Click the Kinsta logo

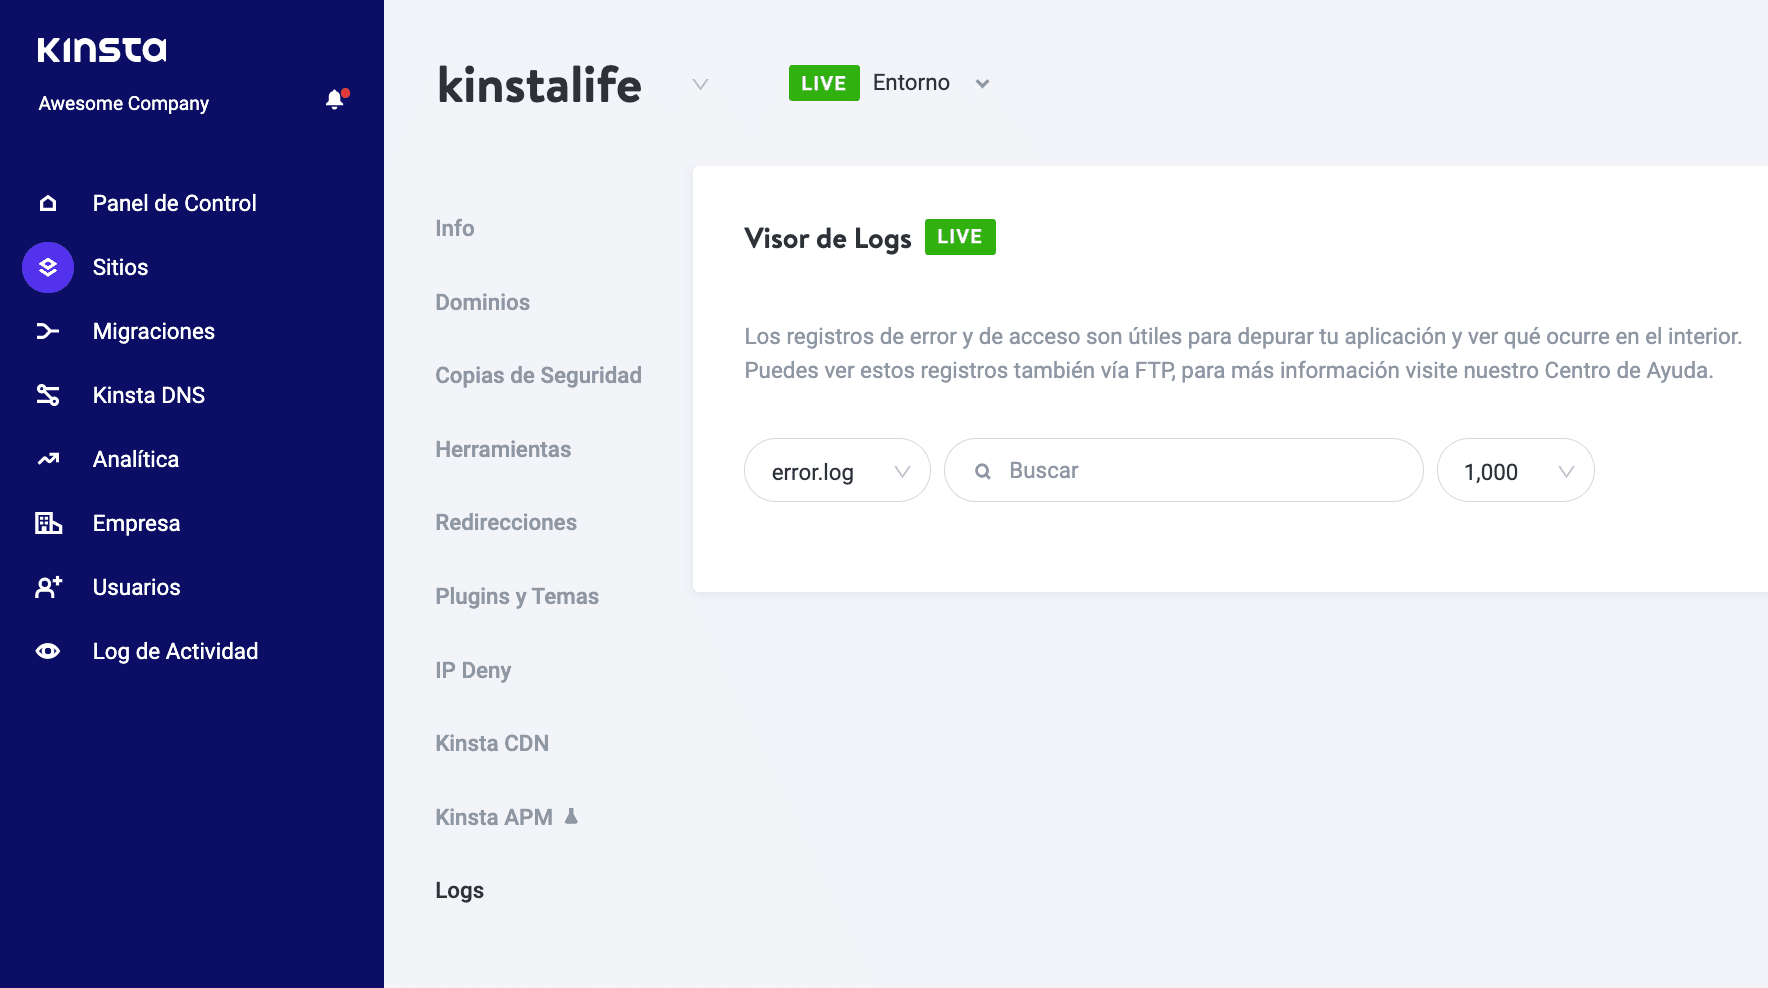[x=102, y=50]
